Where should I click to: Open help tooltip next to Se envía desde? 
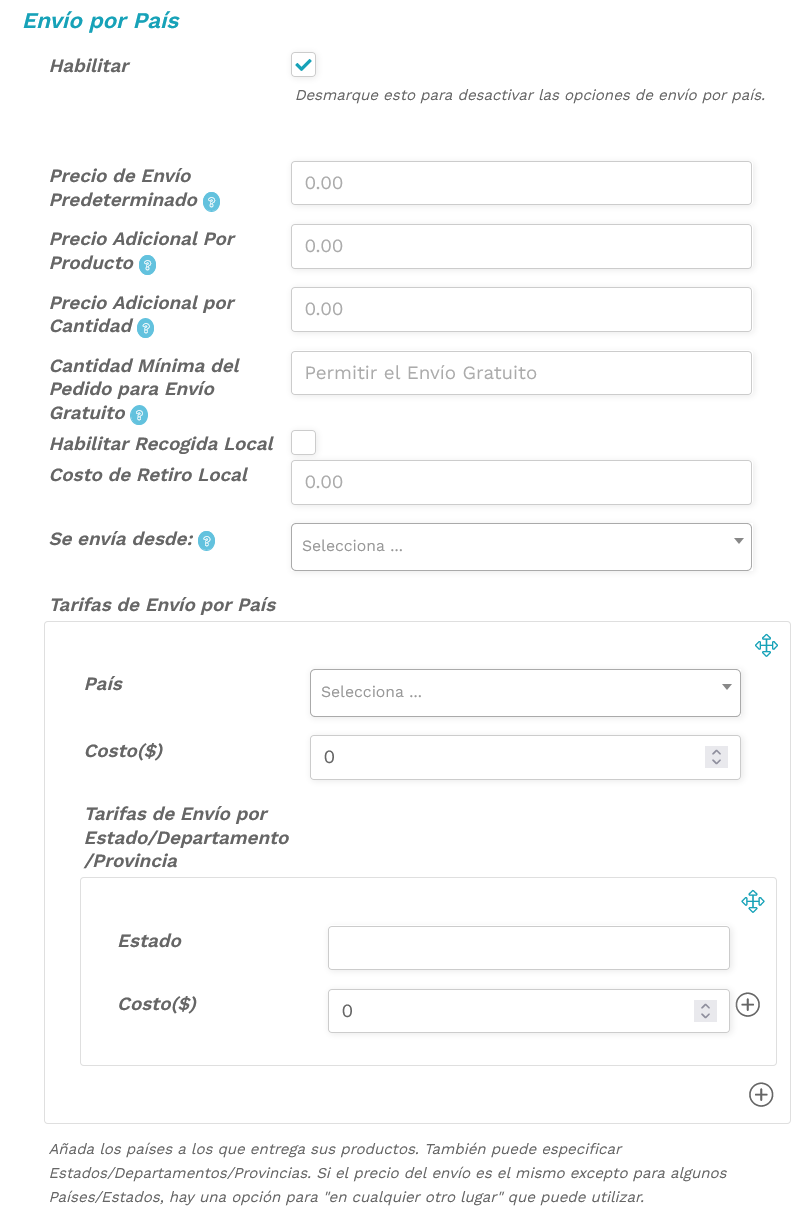pos(205,541)
